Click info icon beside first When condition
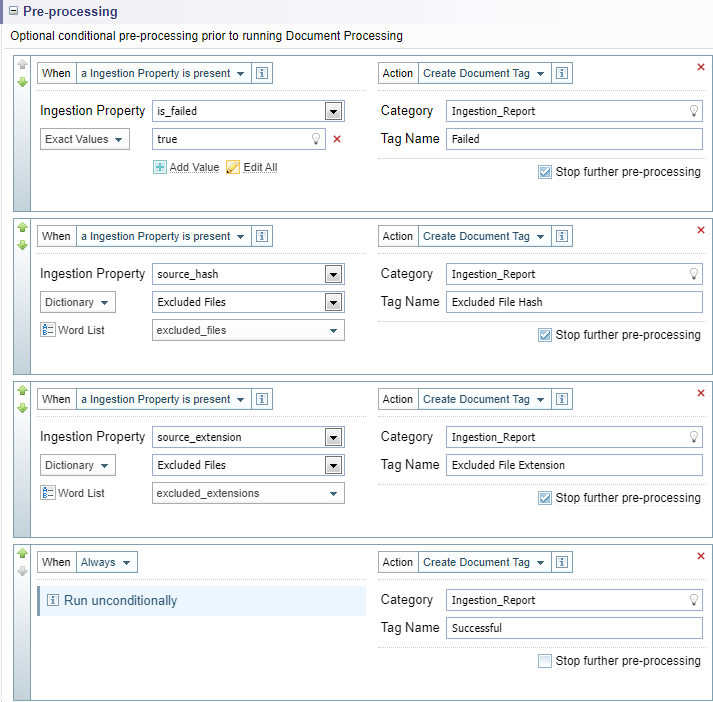713x702 pixels. (x=262, y=73)
